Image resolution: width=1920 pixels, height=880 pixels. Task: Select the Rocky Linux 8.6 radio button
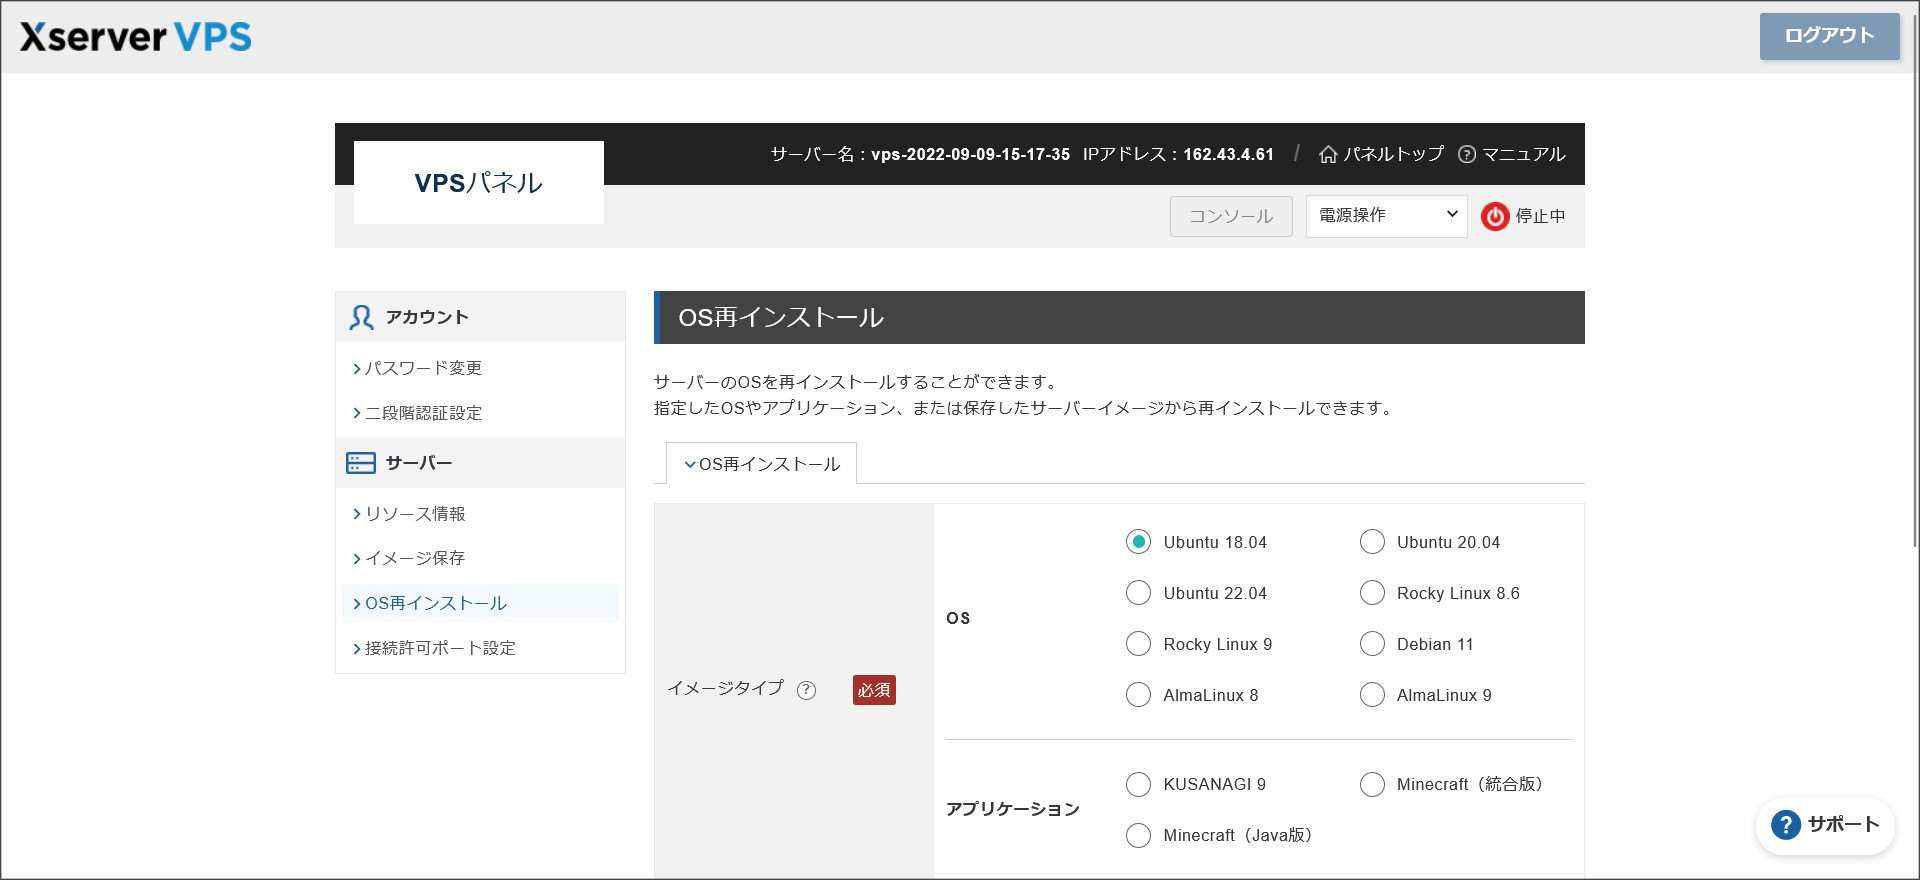coord(1372,593)
